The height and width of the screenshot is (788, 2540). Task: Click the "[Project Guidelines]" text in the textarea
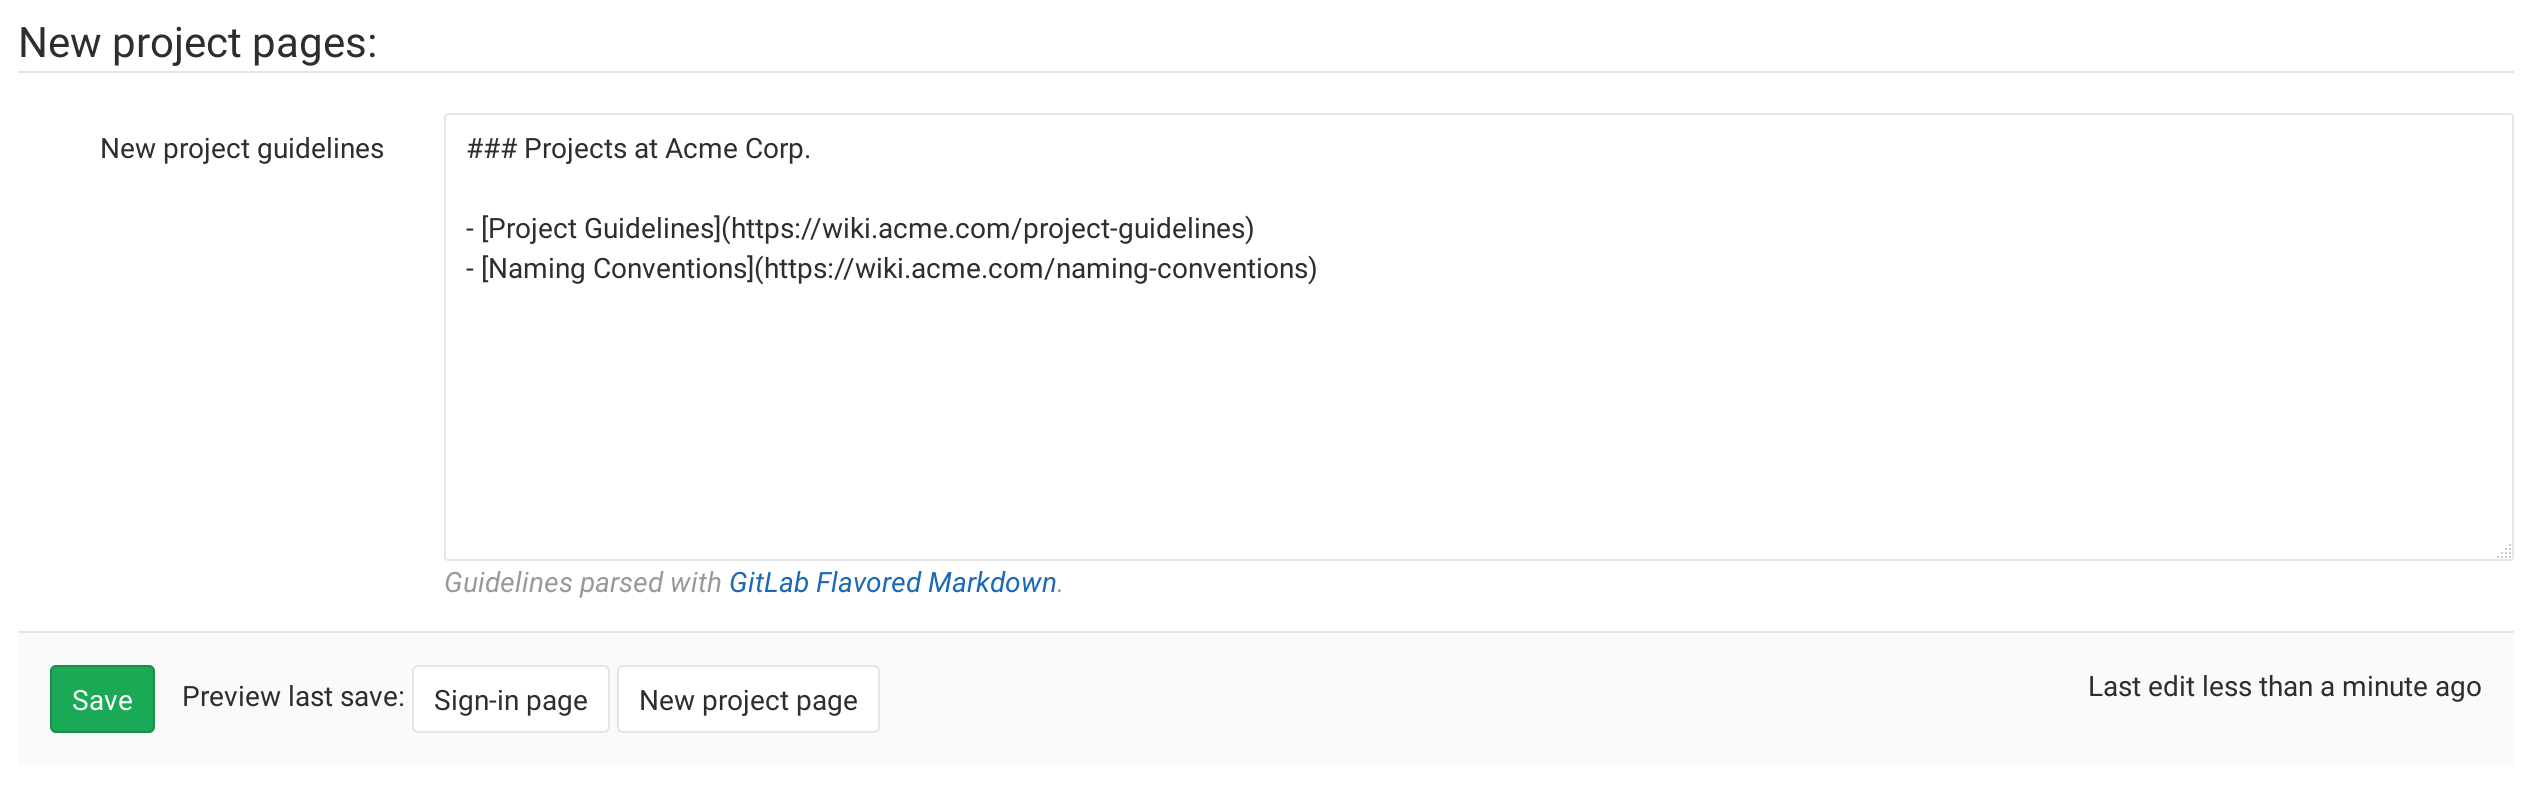click(600, 229)
